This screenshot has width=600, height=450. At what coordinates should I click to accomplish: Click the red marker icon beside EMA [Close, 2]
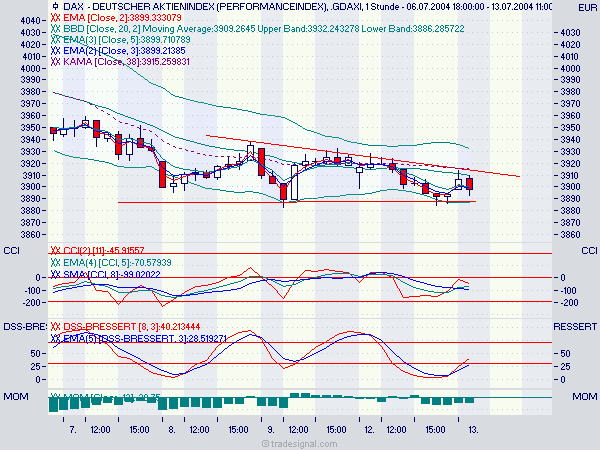click(55, 18)
